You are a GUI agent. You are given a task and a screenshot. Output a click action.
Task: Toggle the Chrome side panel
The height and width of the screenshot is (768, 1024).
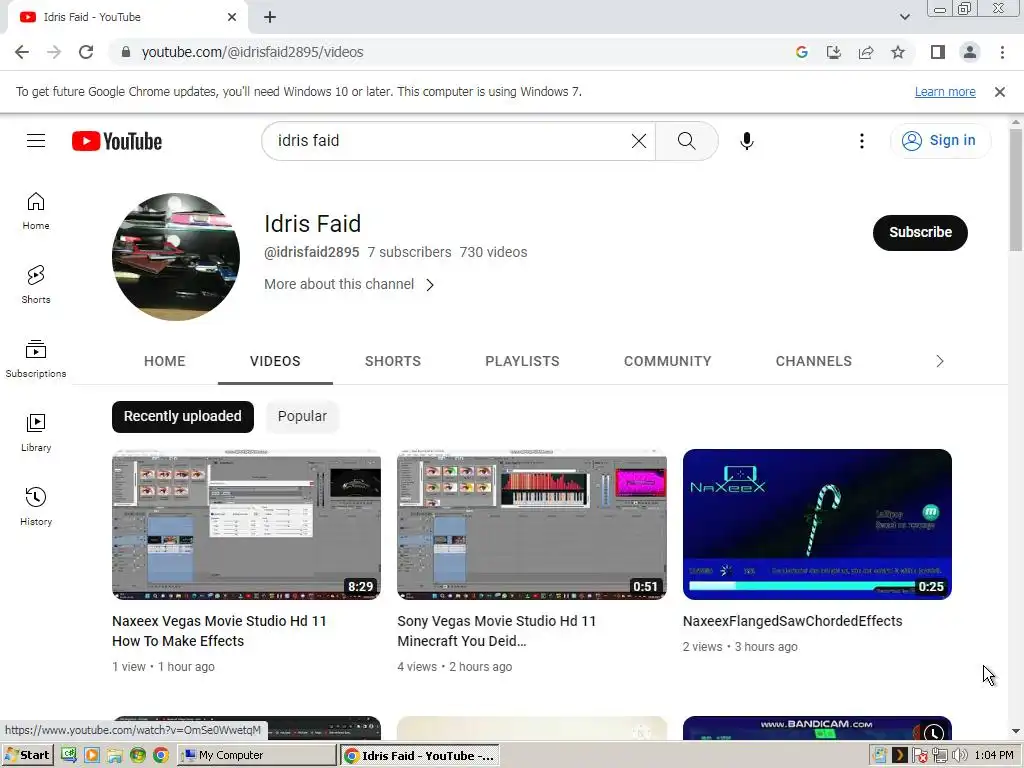938,52
